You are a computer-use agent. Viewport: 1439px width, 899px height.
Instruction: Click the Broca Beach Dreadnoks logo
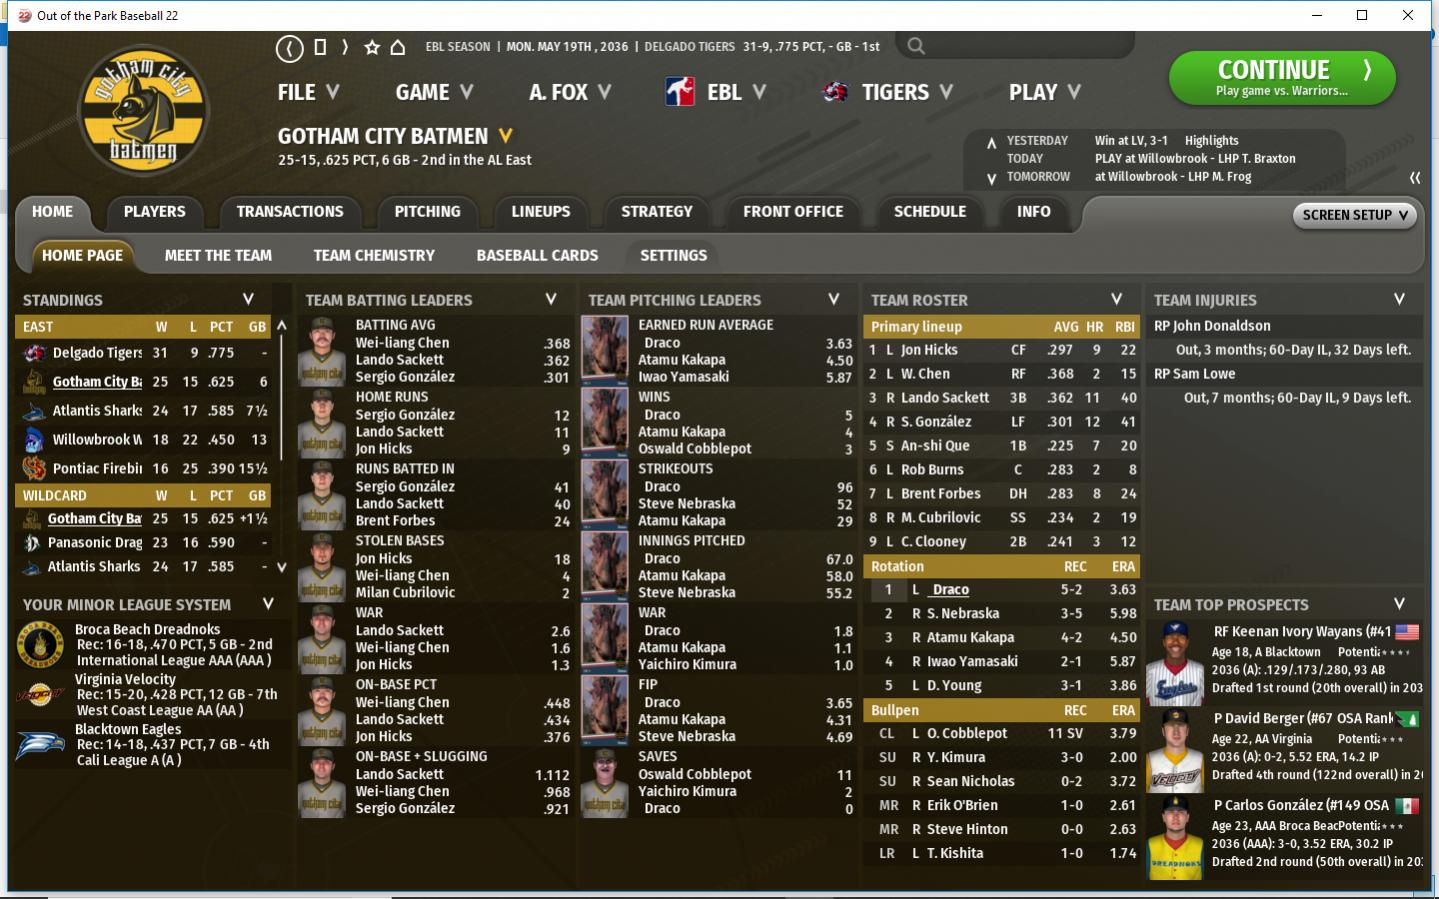point(41,645)
